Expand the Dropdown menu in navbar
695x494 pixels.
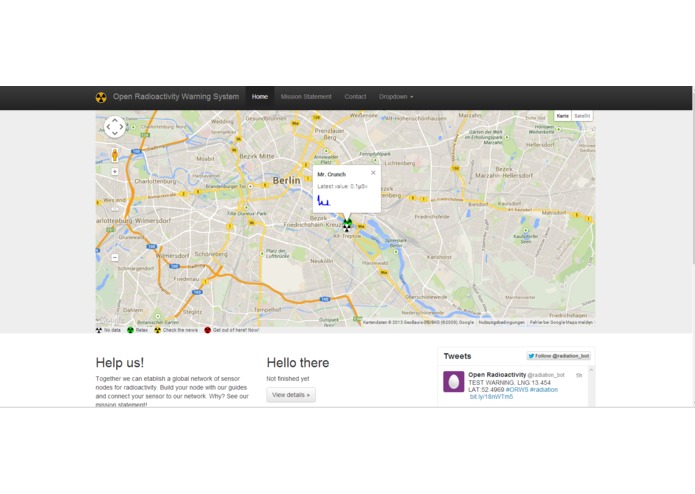click(396, 97)
